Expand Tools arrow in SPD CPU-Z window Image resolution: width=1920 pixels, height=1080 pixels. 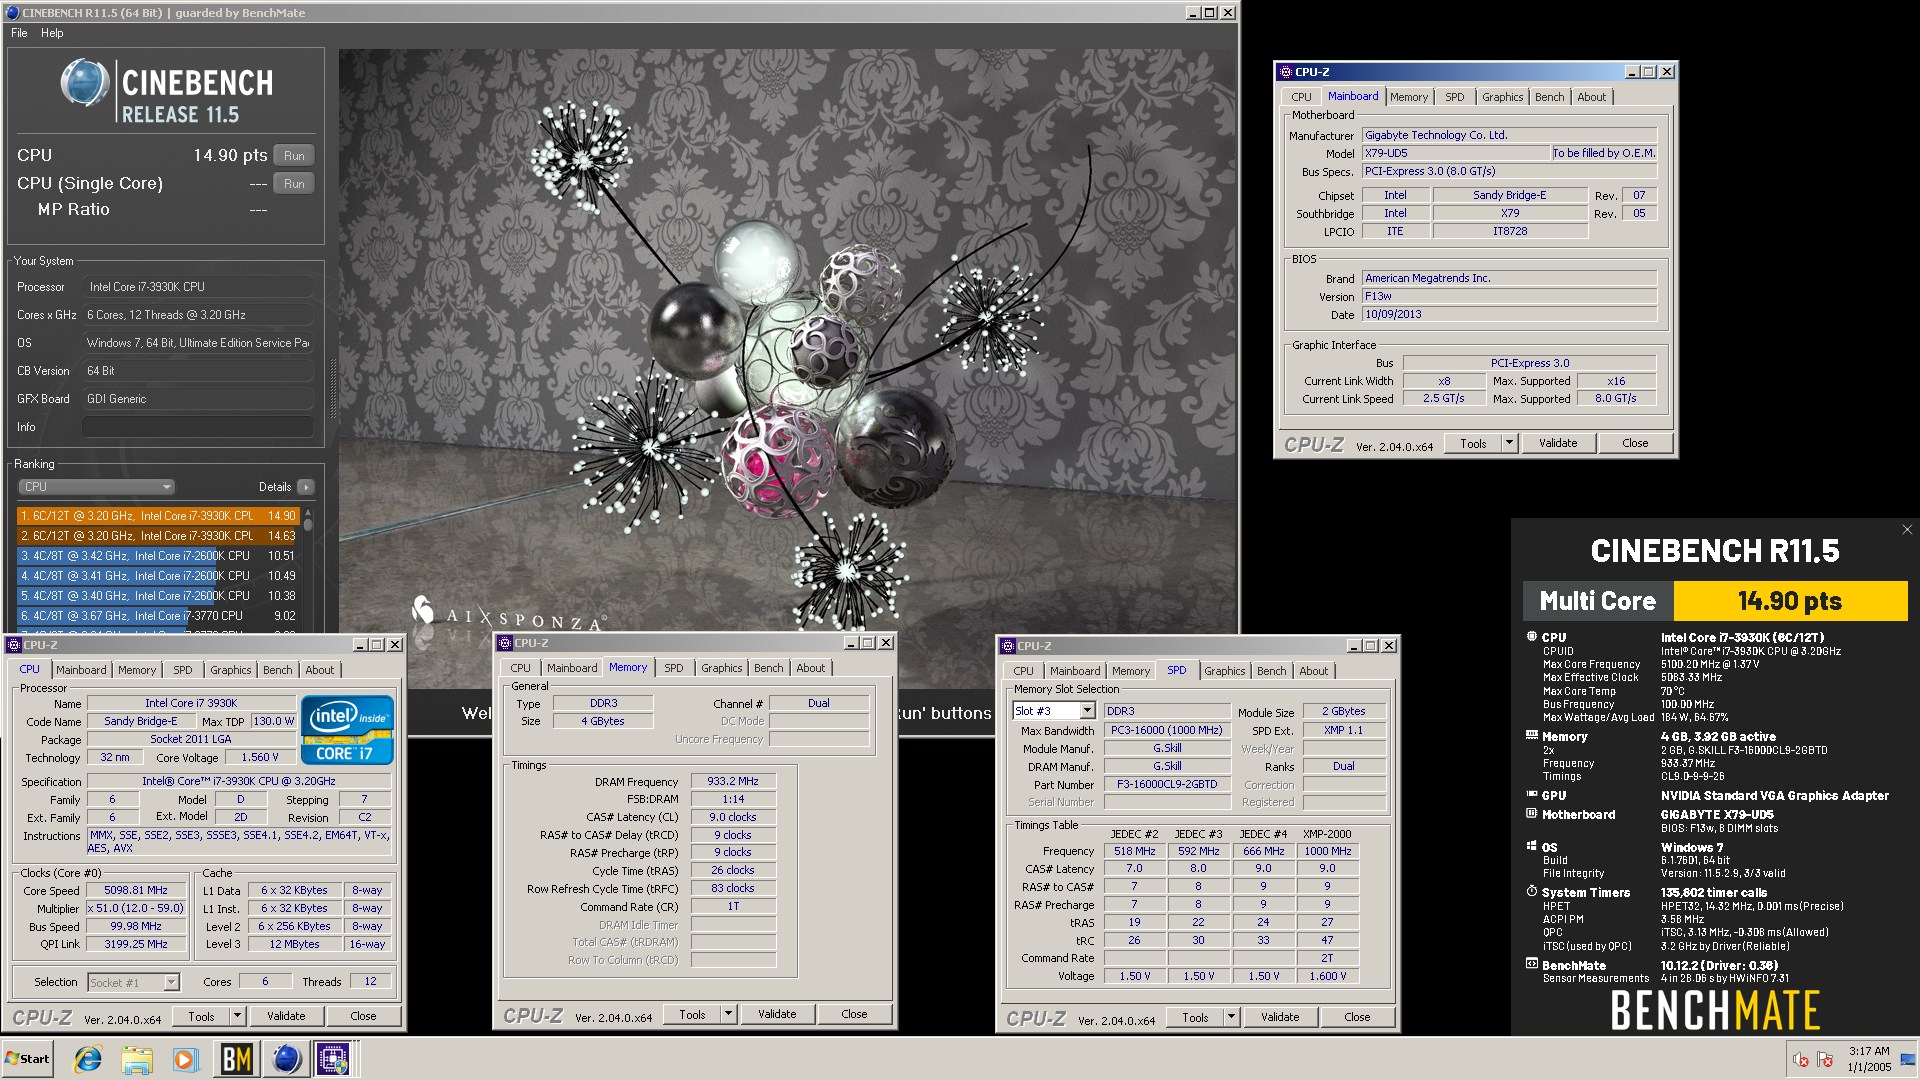pyautogui.click(x=1231, y=1017)
